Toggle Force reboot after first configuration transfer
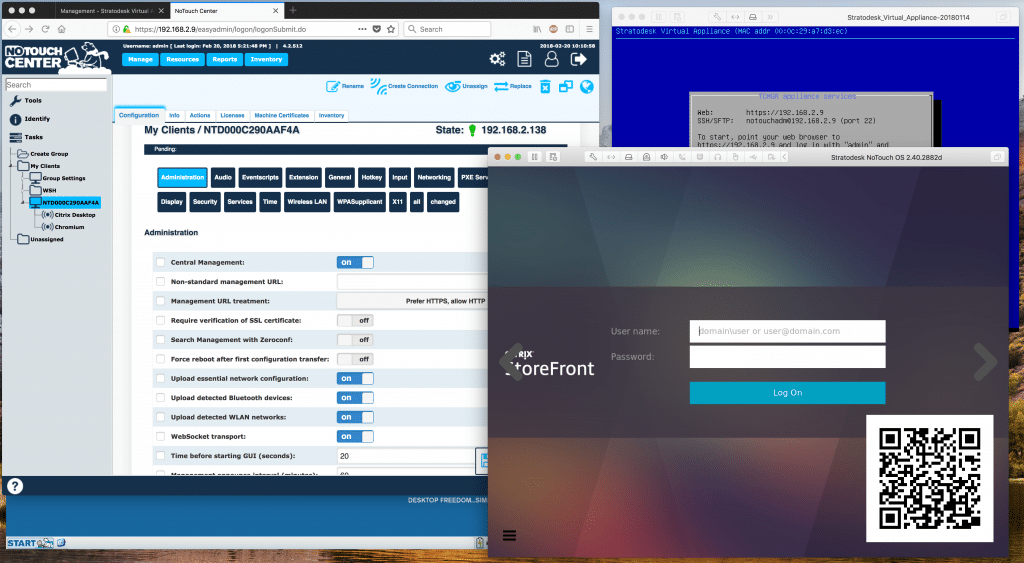 (355, 359)
